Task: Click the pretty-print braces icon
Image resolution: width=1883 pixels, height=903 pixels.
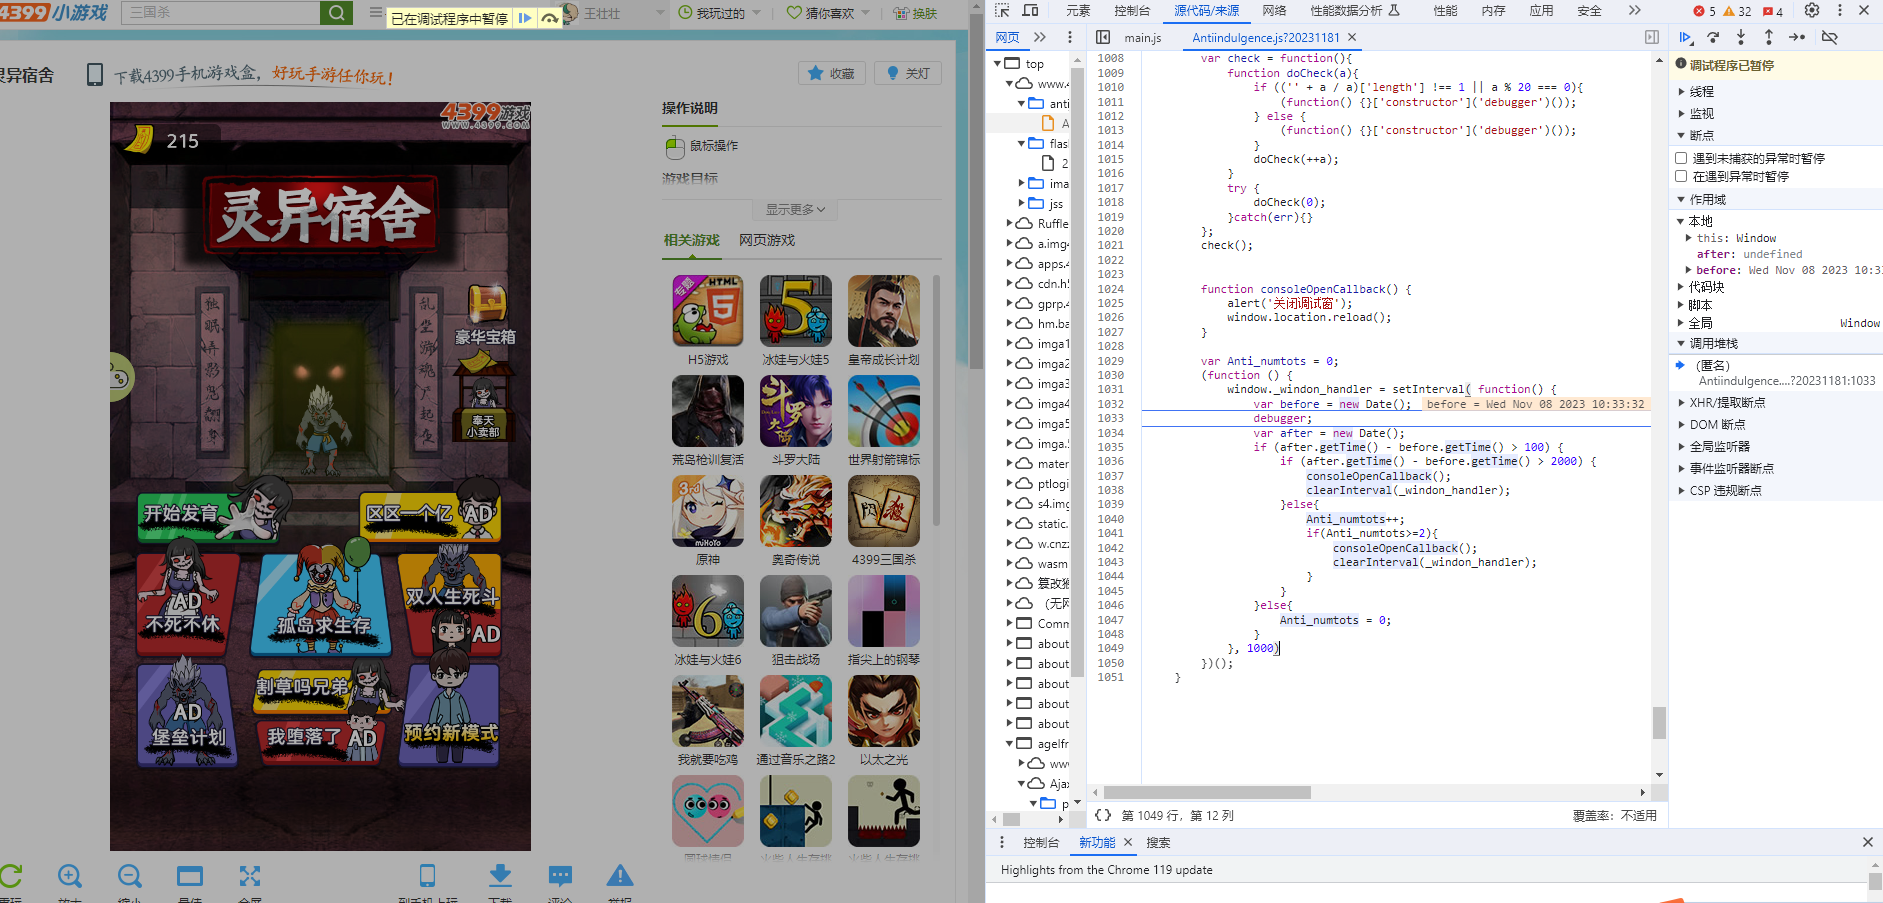Action: pyautogui.click(x=1103, y=815)
